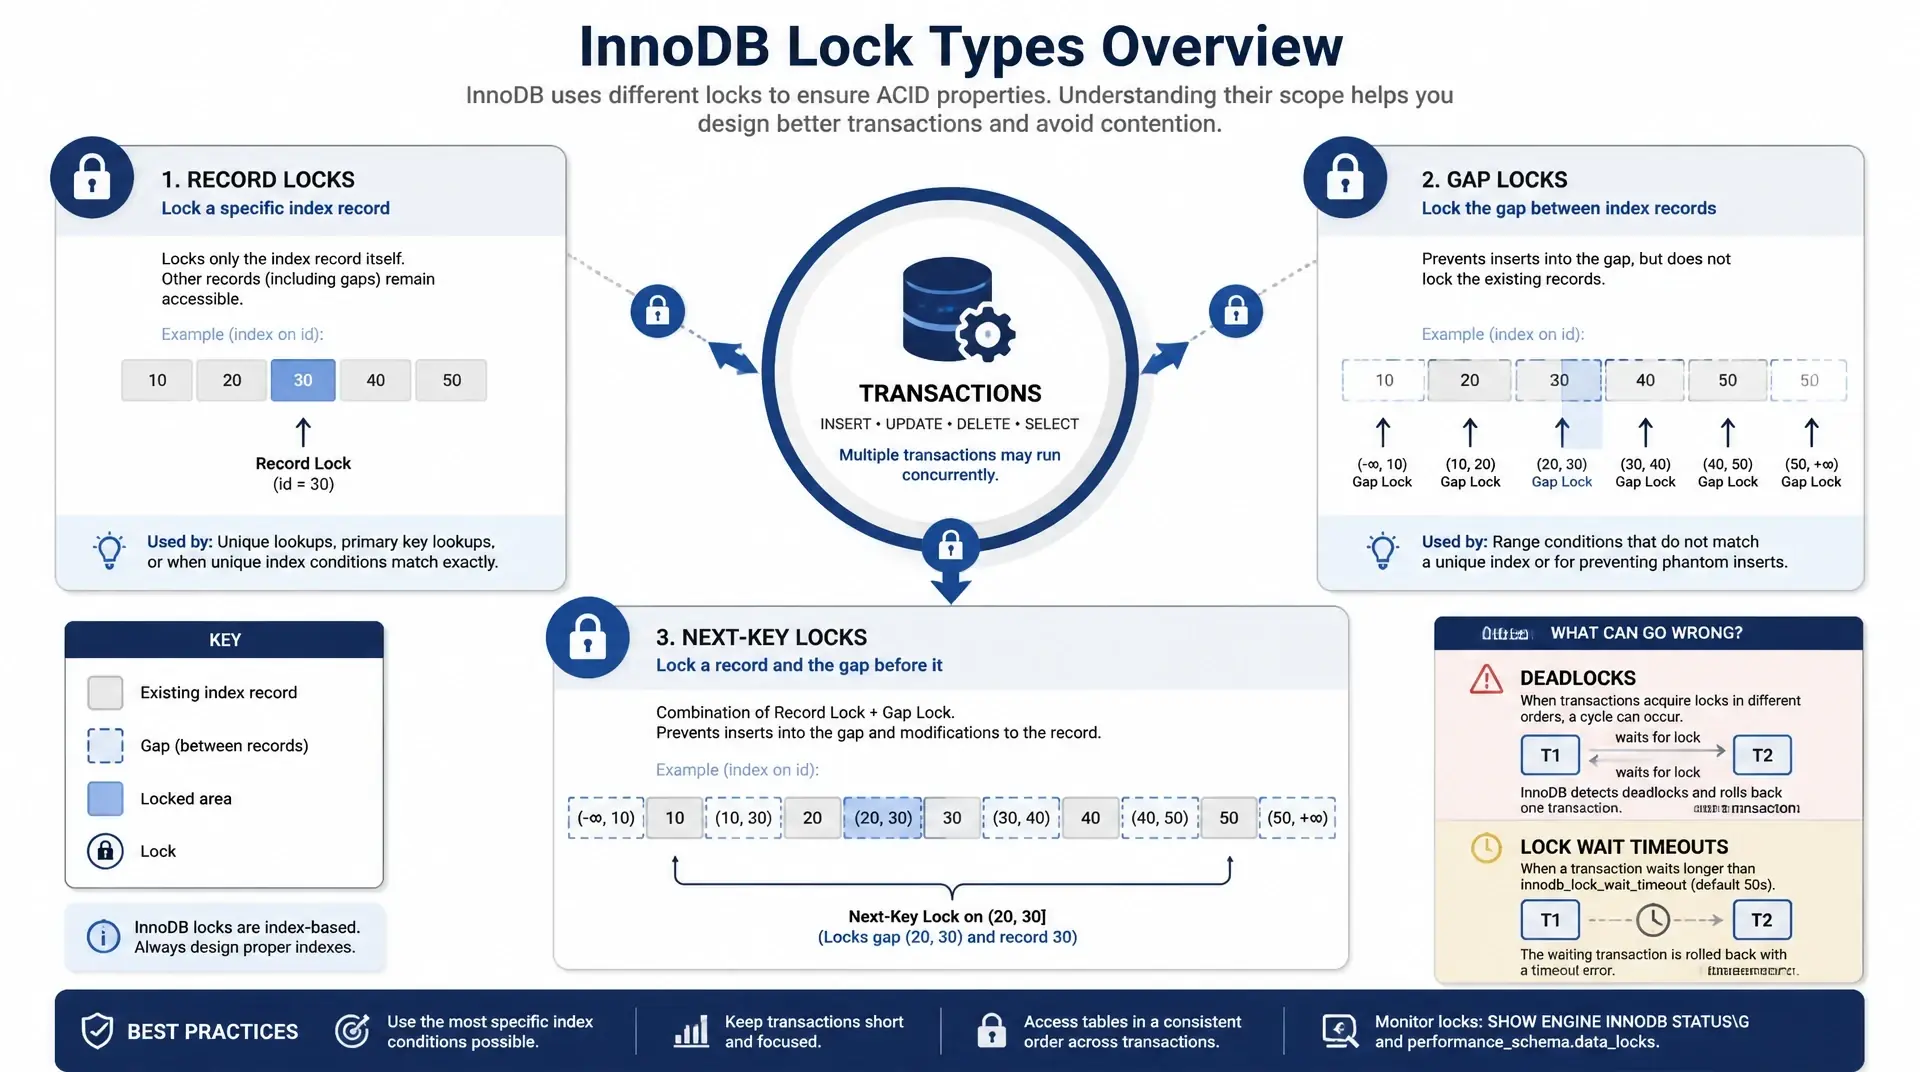Select the (50, +∞) gap in Next-Key example

coord(1297,818)
